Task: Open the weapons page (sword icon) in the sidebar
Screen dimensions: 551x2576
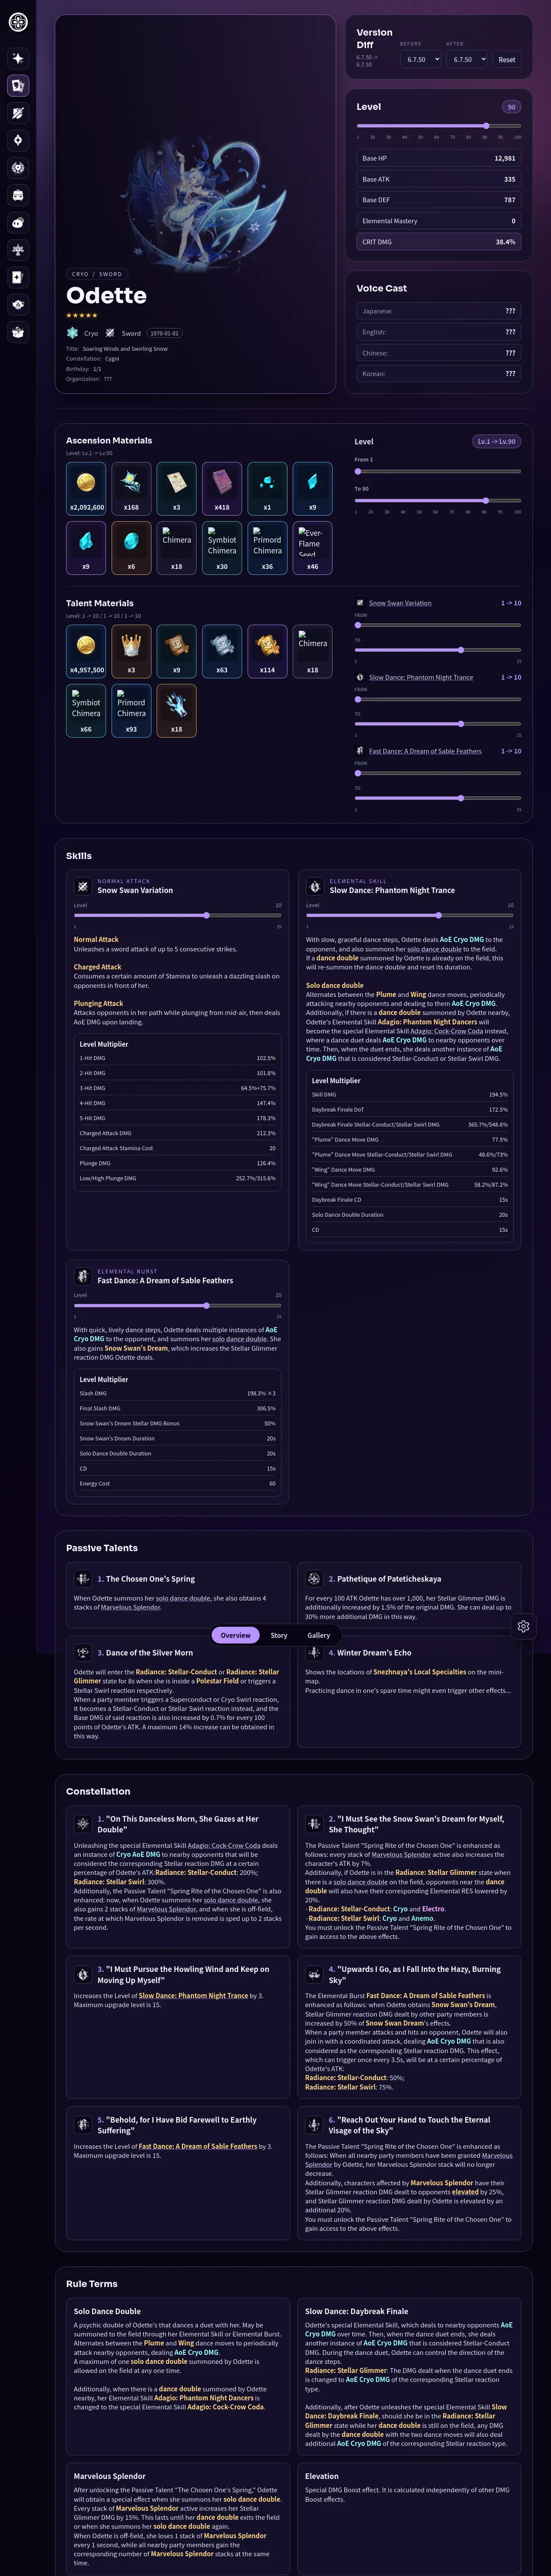Action: (x=18, y=113)
